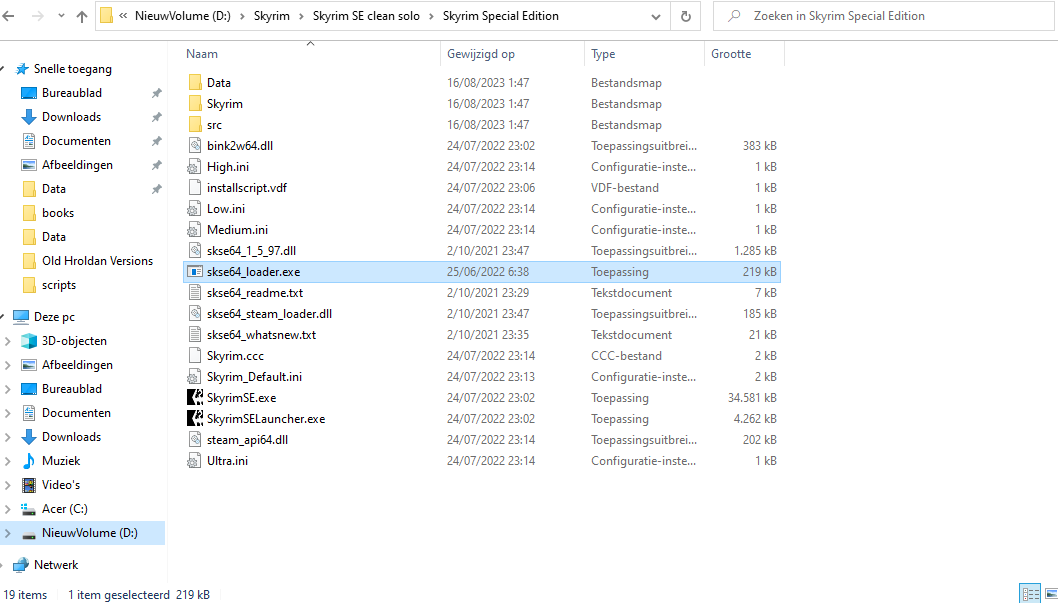Navigate forward with the forward arrow
The image size is (1058, 603).
pos(38,16)
